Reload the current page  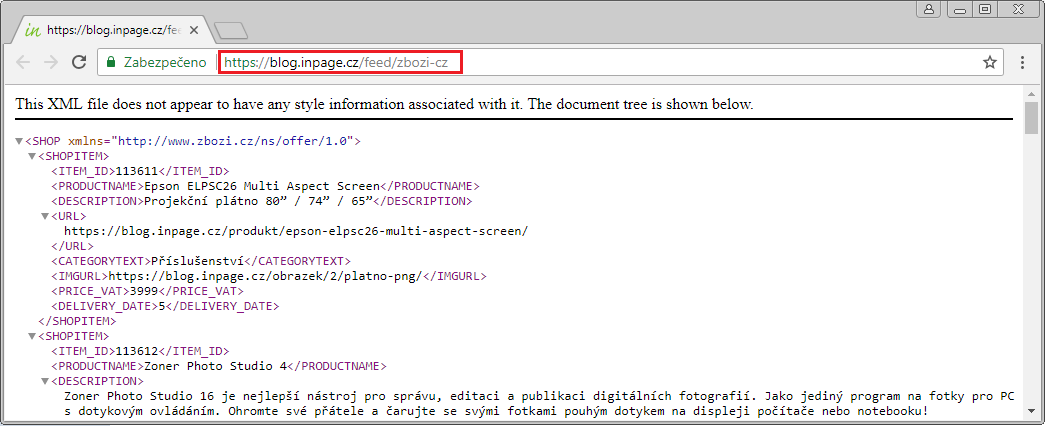[x=79, y=62]
